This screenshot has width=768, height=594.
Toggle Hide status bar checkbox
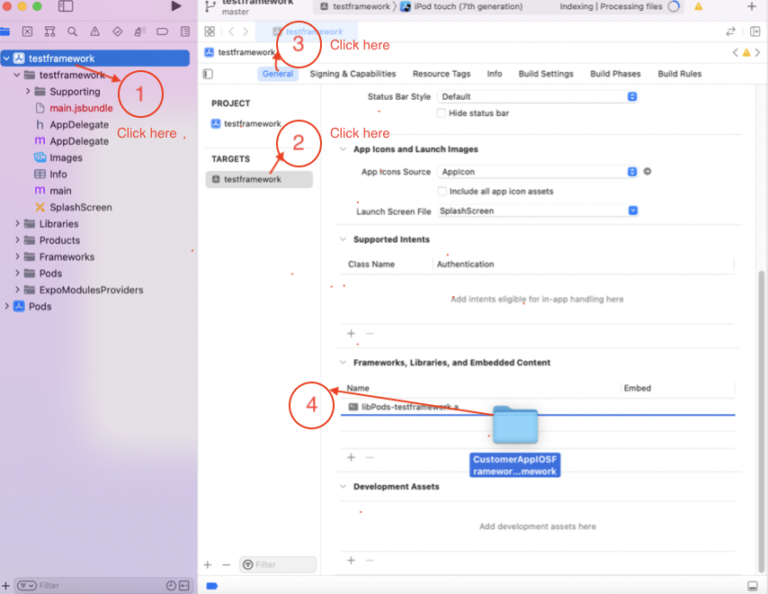[441, 113]
